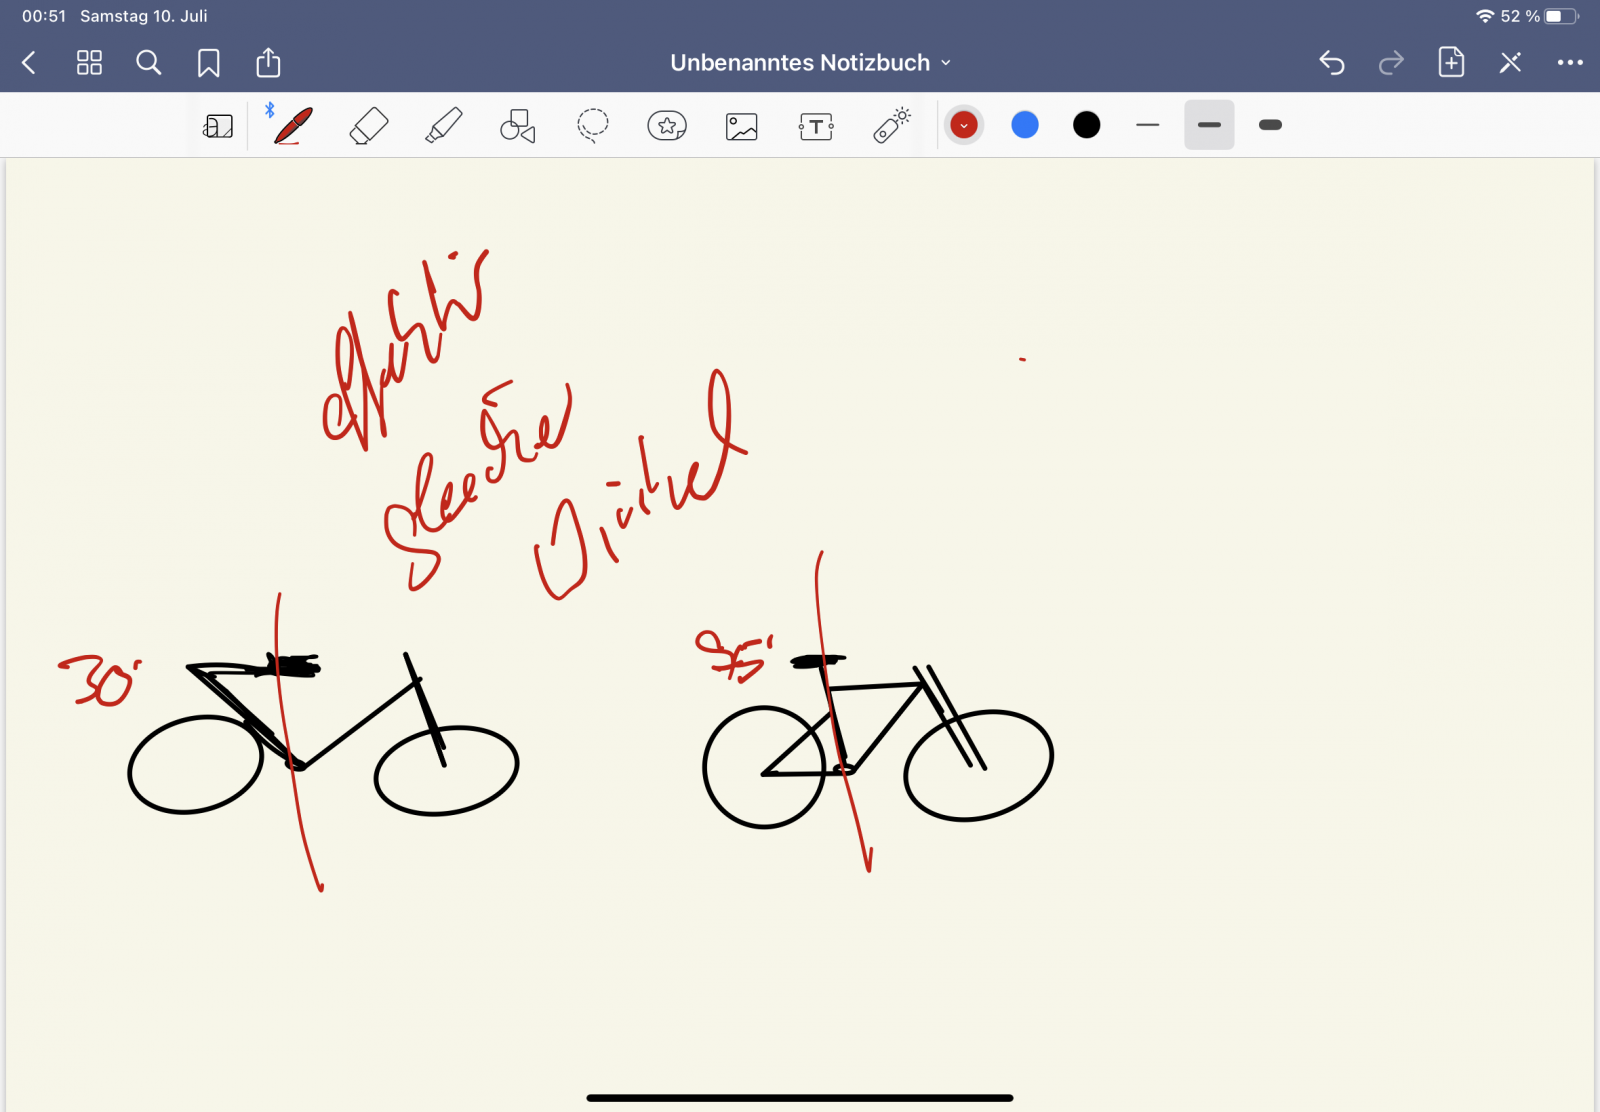Choose the thin stroke width
This screenshot has width=1600, height=1112.
tap(1148, 125)
